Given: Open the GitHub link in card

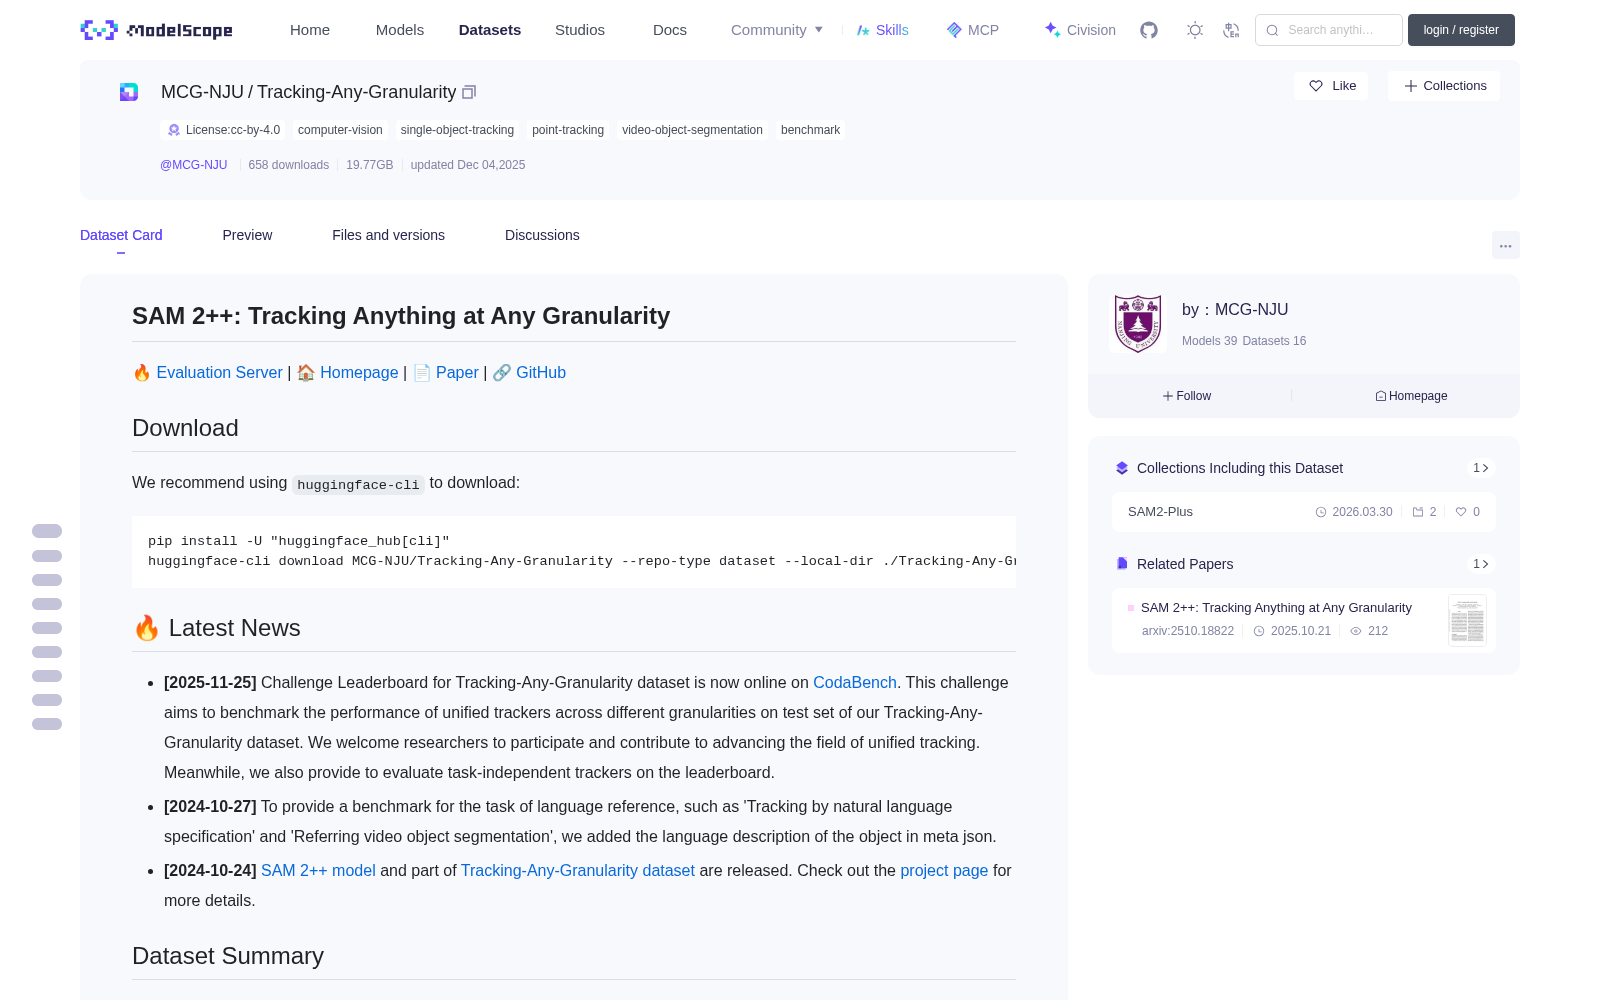Looking at the screenshot, I should click(541, 372).
